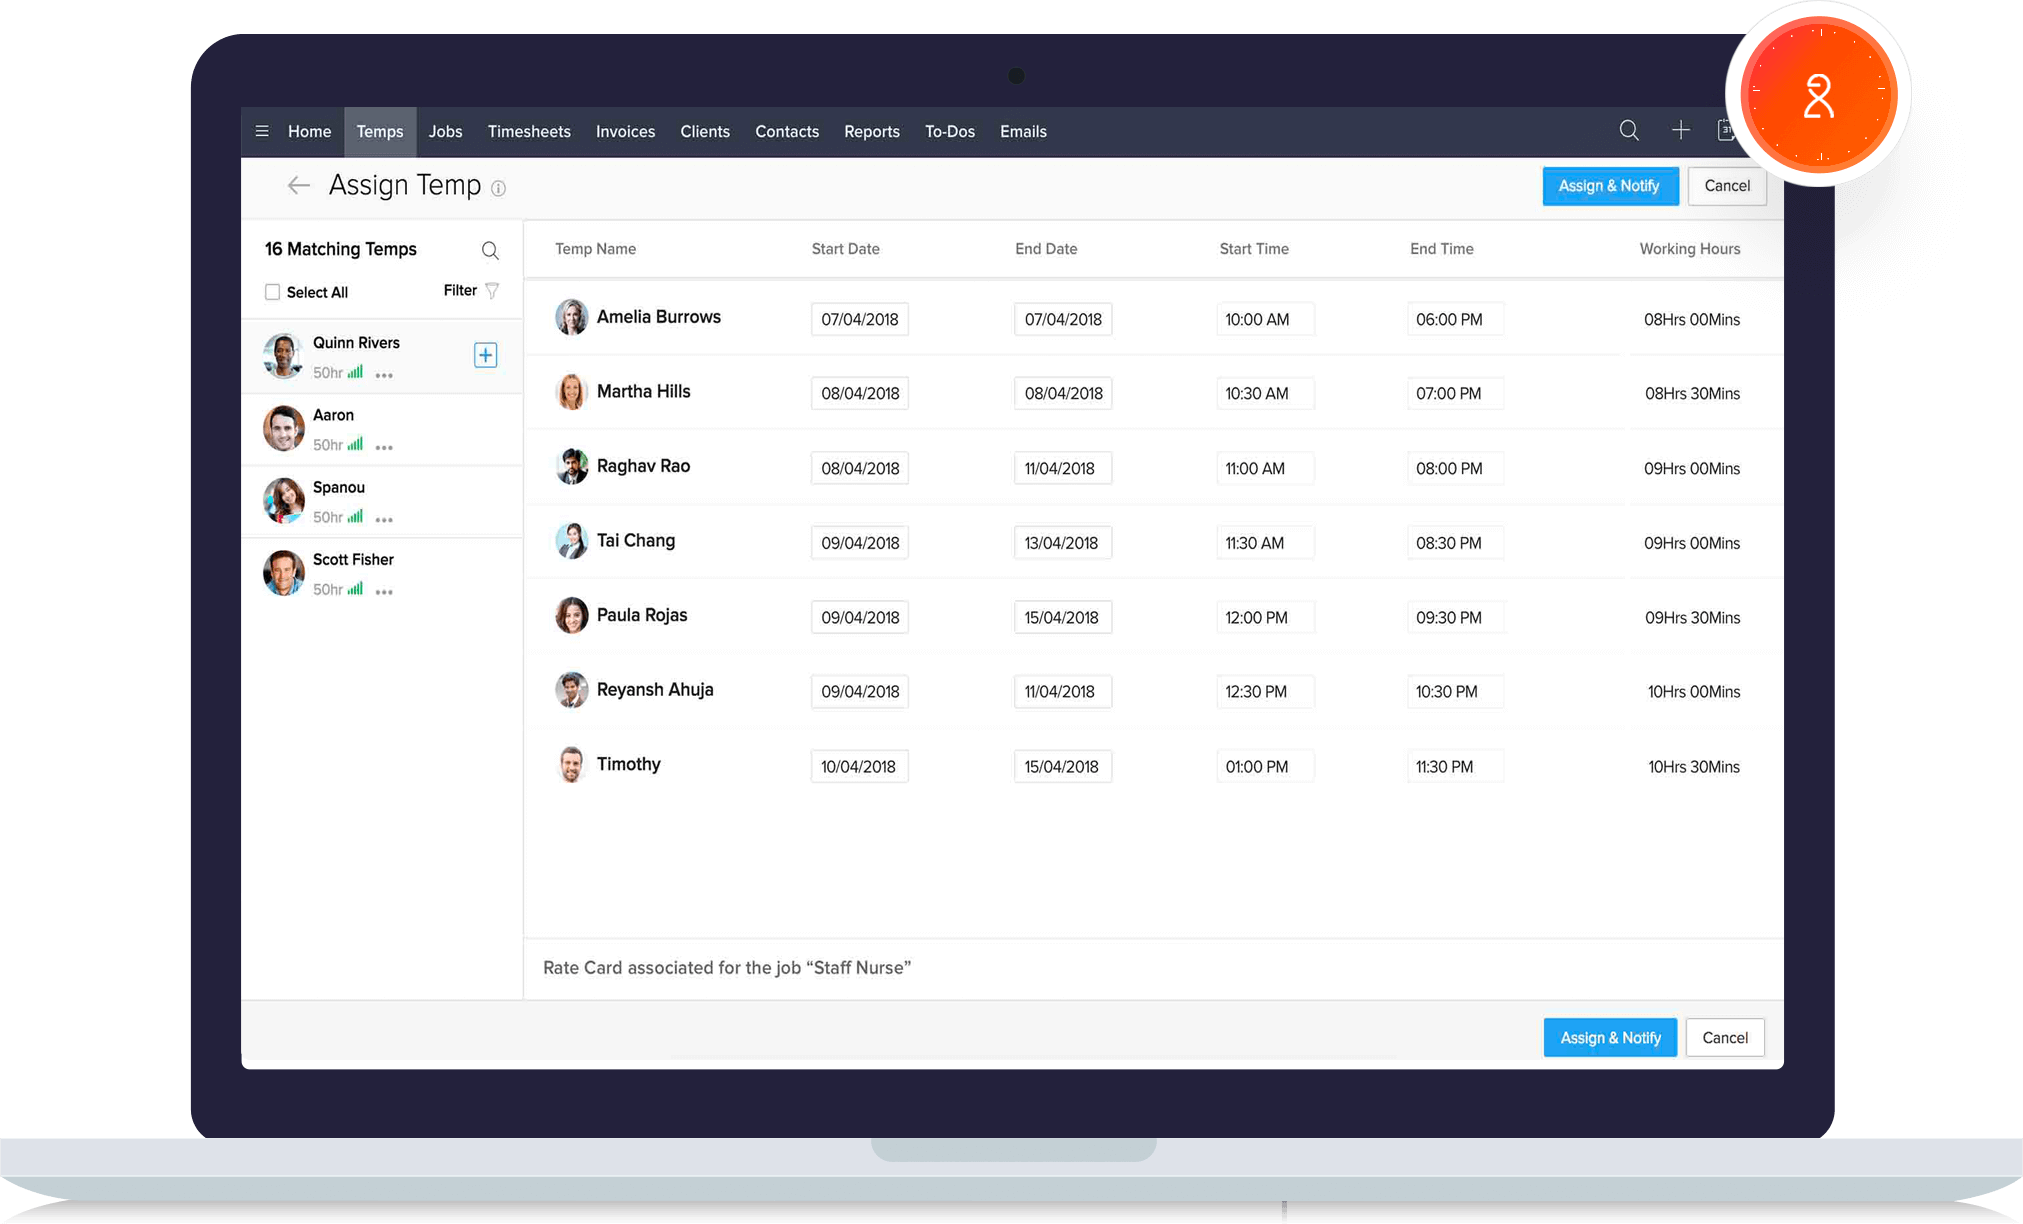Edit Amelia Burrows start date field

pyautogui.click(x=859, y=319)
